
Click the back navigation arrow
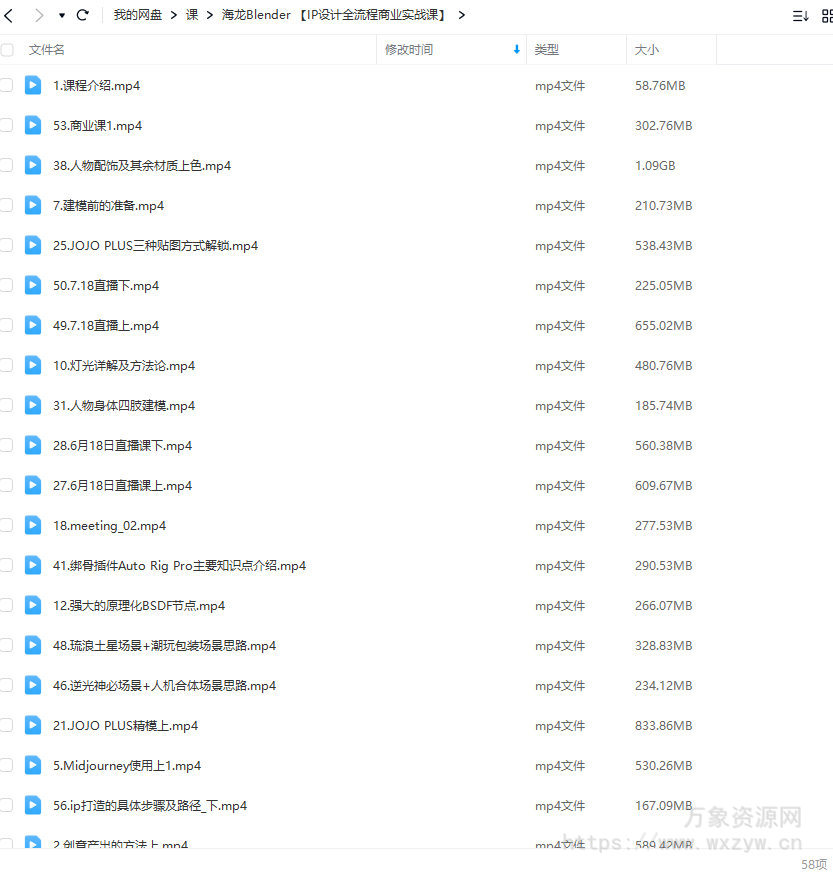click(x=10, y=15)
